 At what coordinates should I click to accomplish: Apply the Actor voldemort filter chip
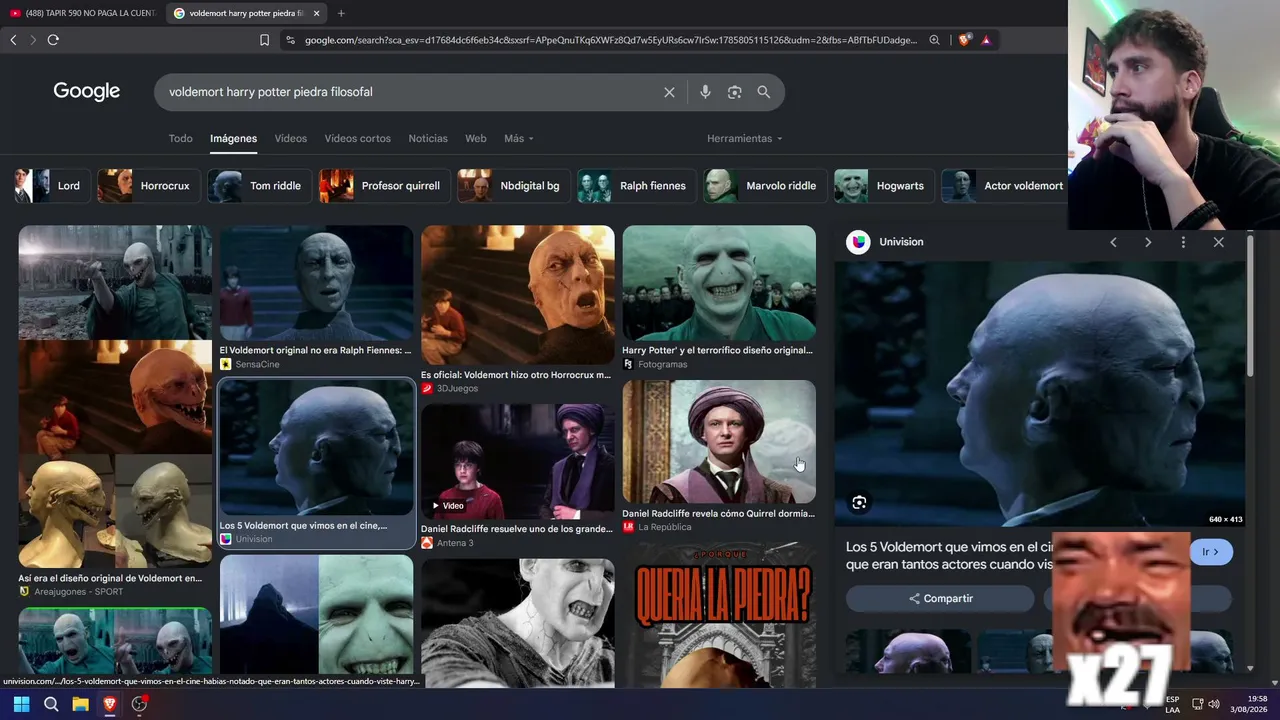click(1004, 186)
